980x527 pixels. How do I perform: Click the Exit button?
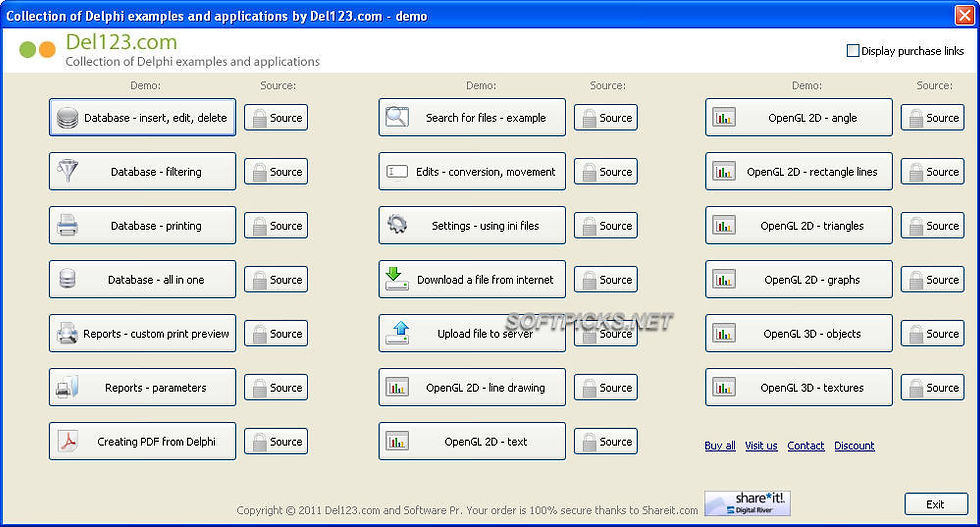[936, 504]
